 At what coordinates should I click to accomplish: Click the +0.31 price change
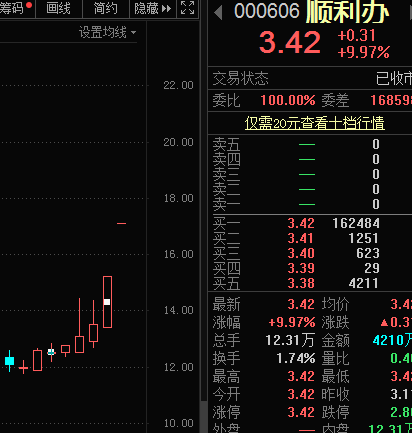357,35
